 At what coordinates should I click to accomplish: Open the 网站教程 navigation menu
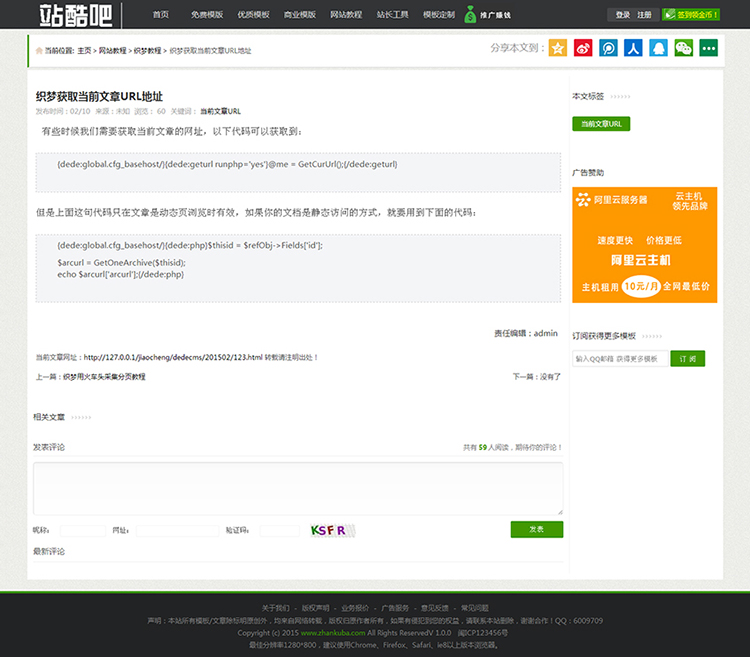tap(346, 15)
